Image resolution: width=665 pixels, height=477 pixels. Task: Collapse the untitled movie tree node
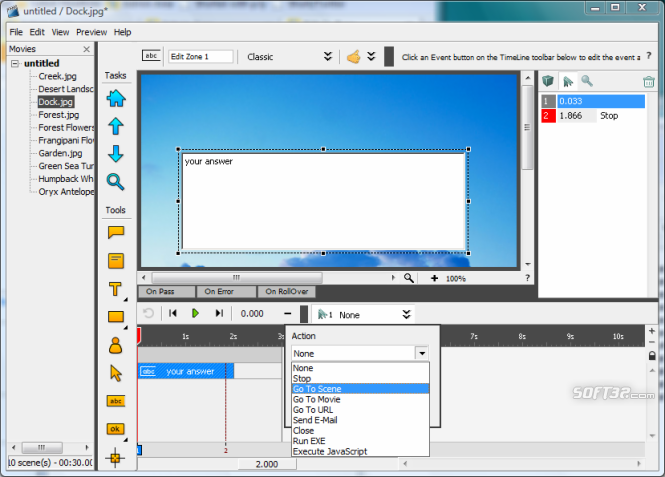coord(15,64)
